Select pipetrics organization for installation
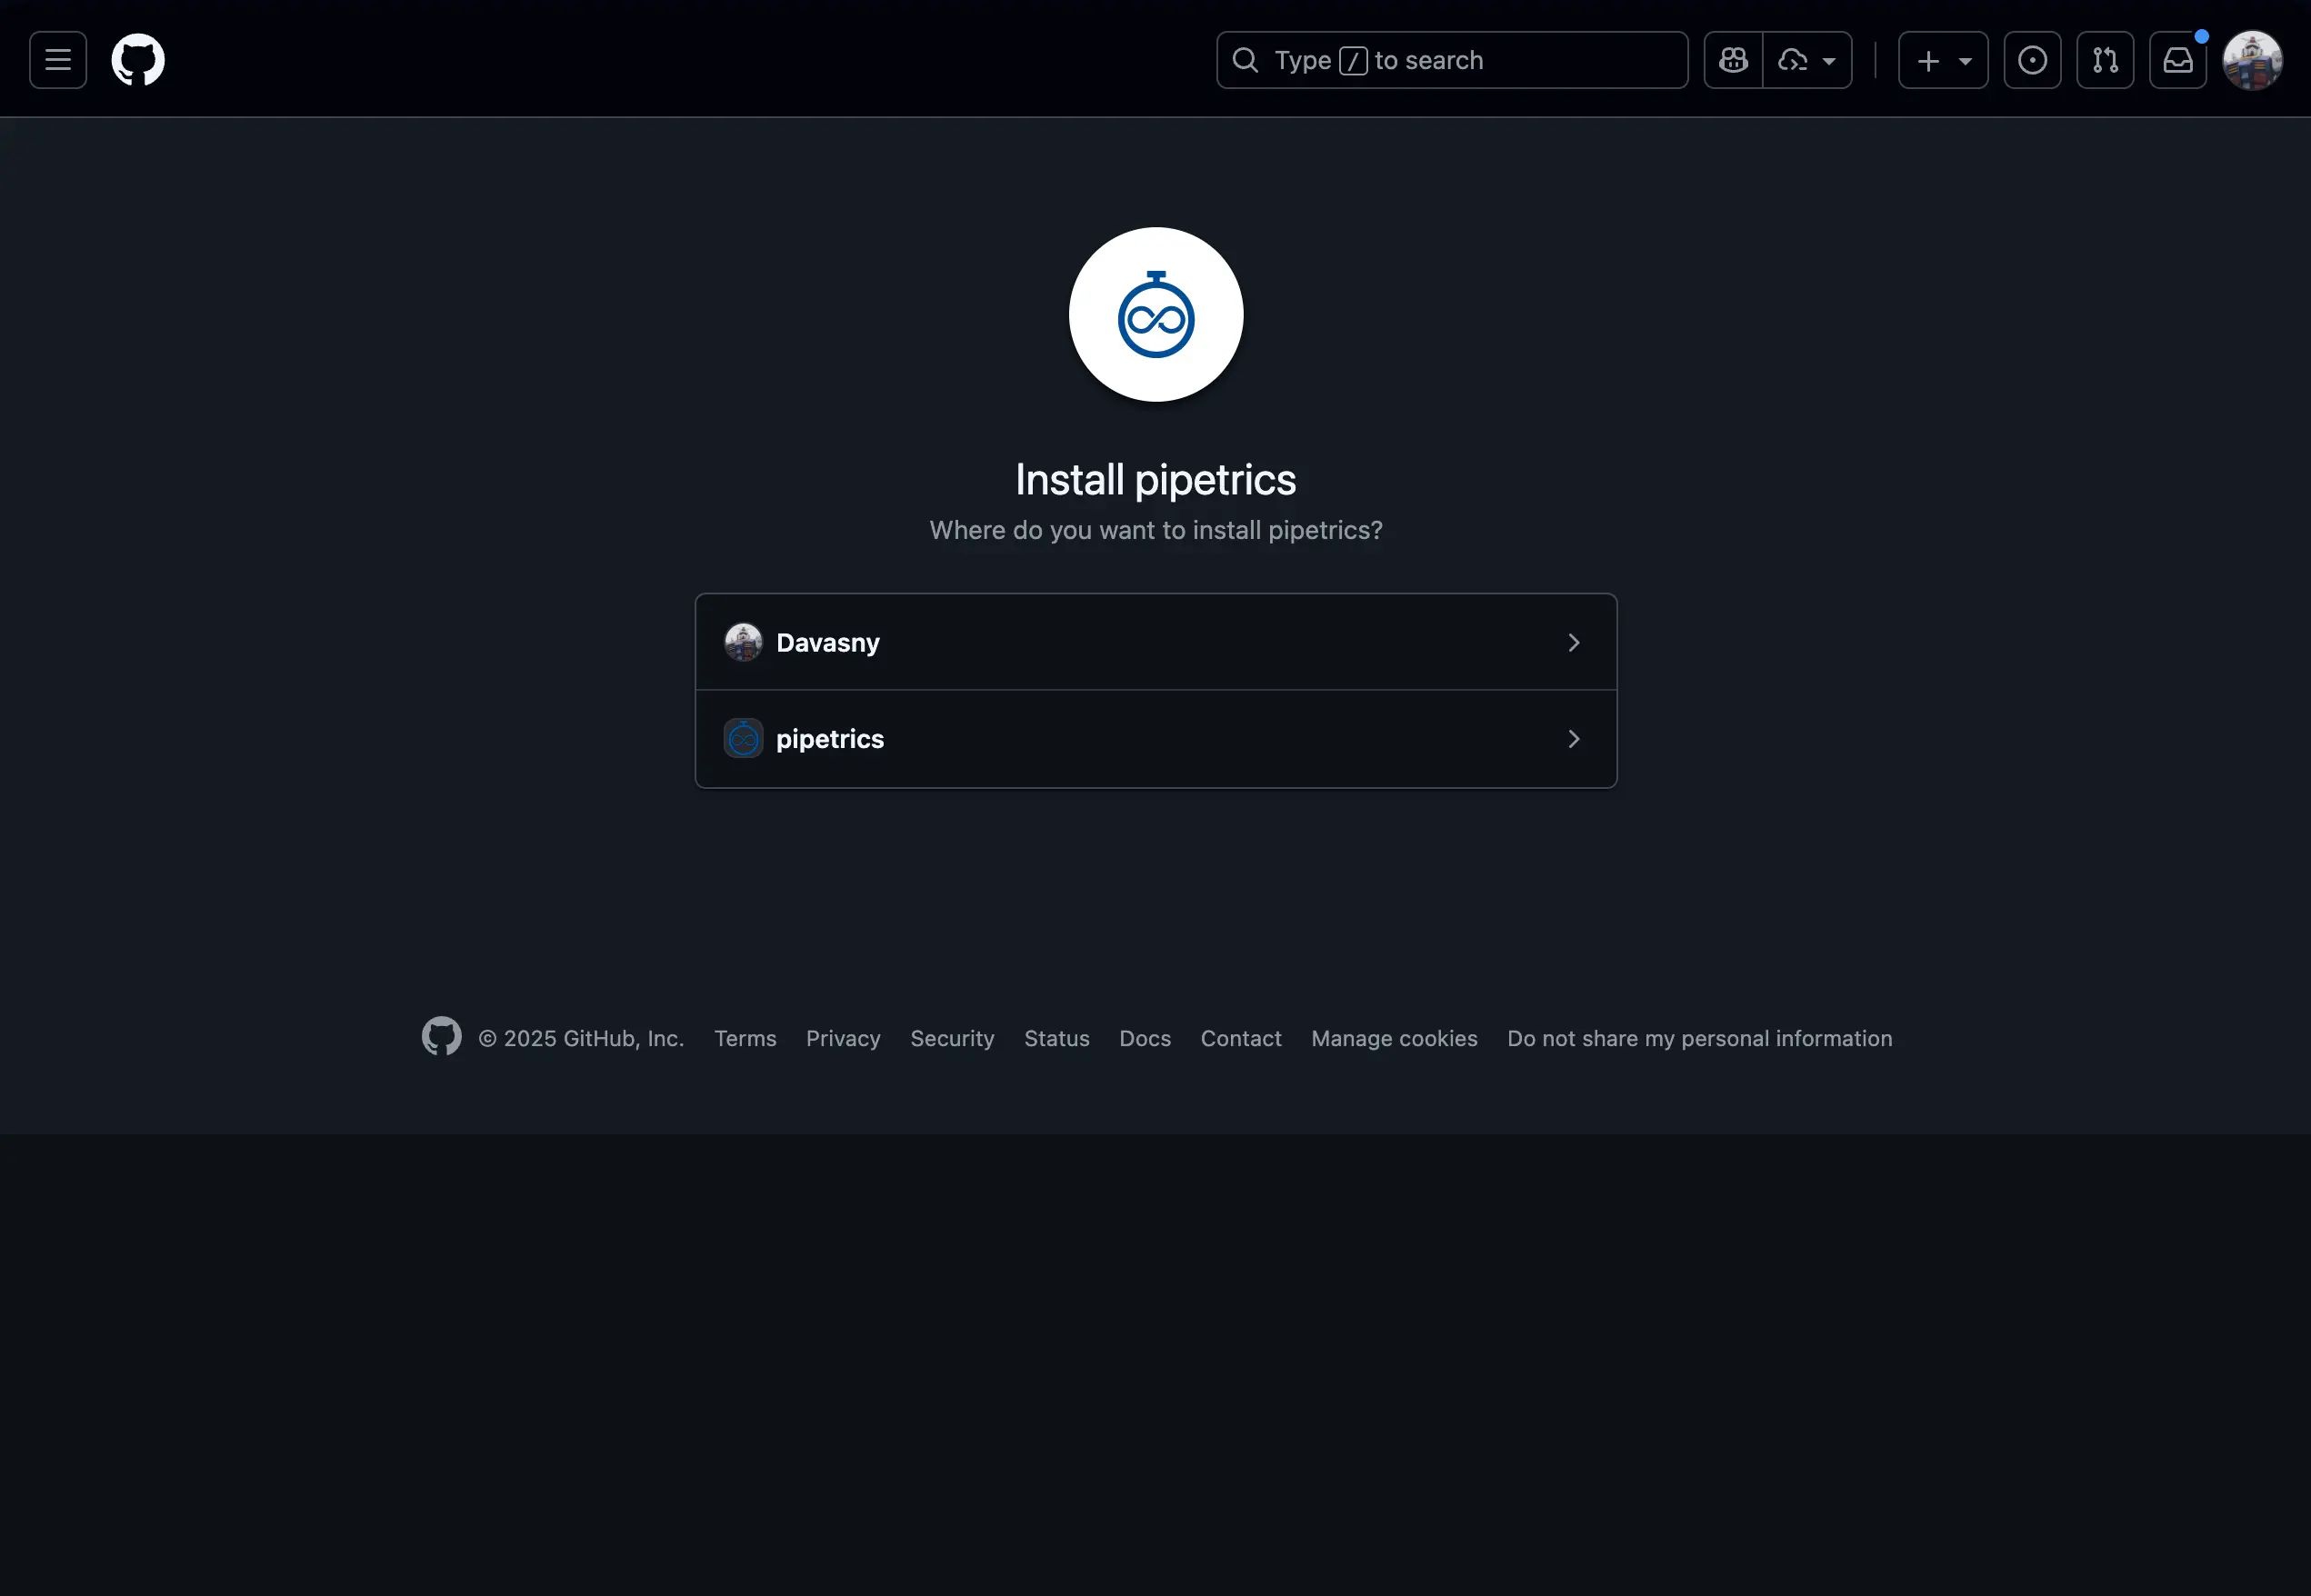This screenshot has height=1596, width=2311. tap(830, 739)
